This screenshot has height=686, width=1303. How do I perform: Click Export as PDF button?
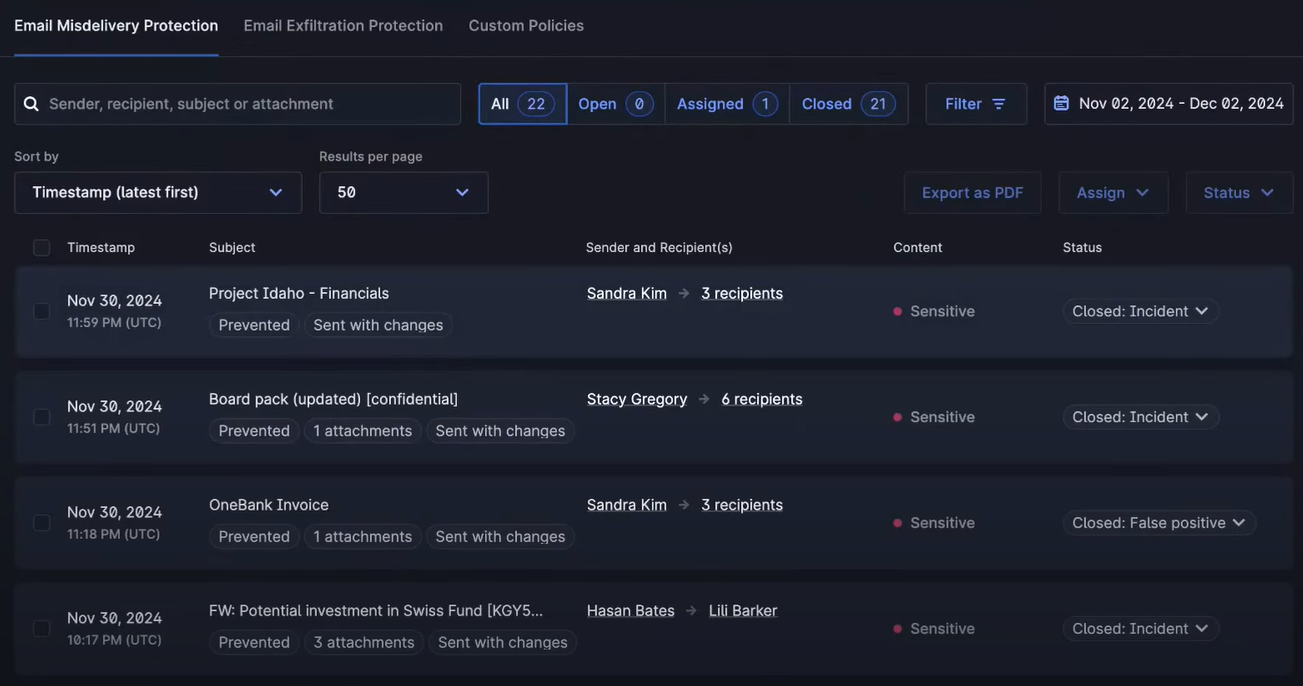click(972, 192)
